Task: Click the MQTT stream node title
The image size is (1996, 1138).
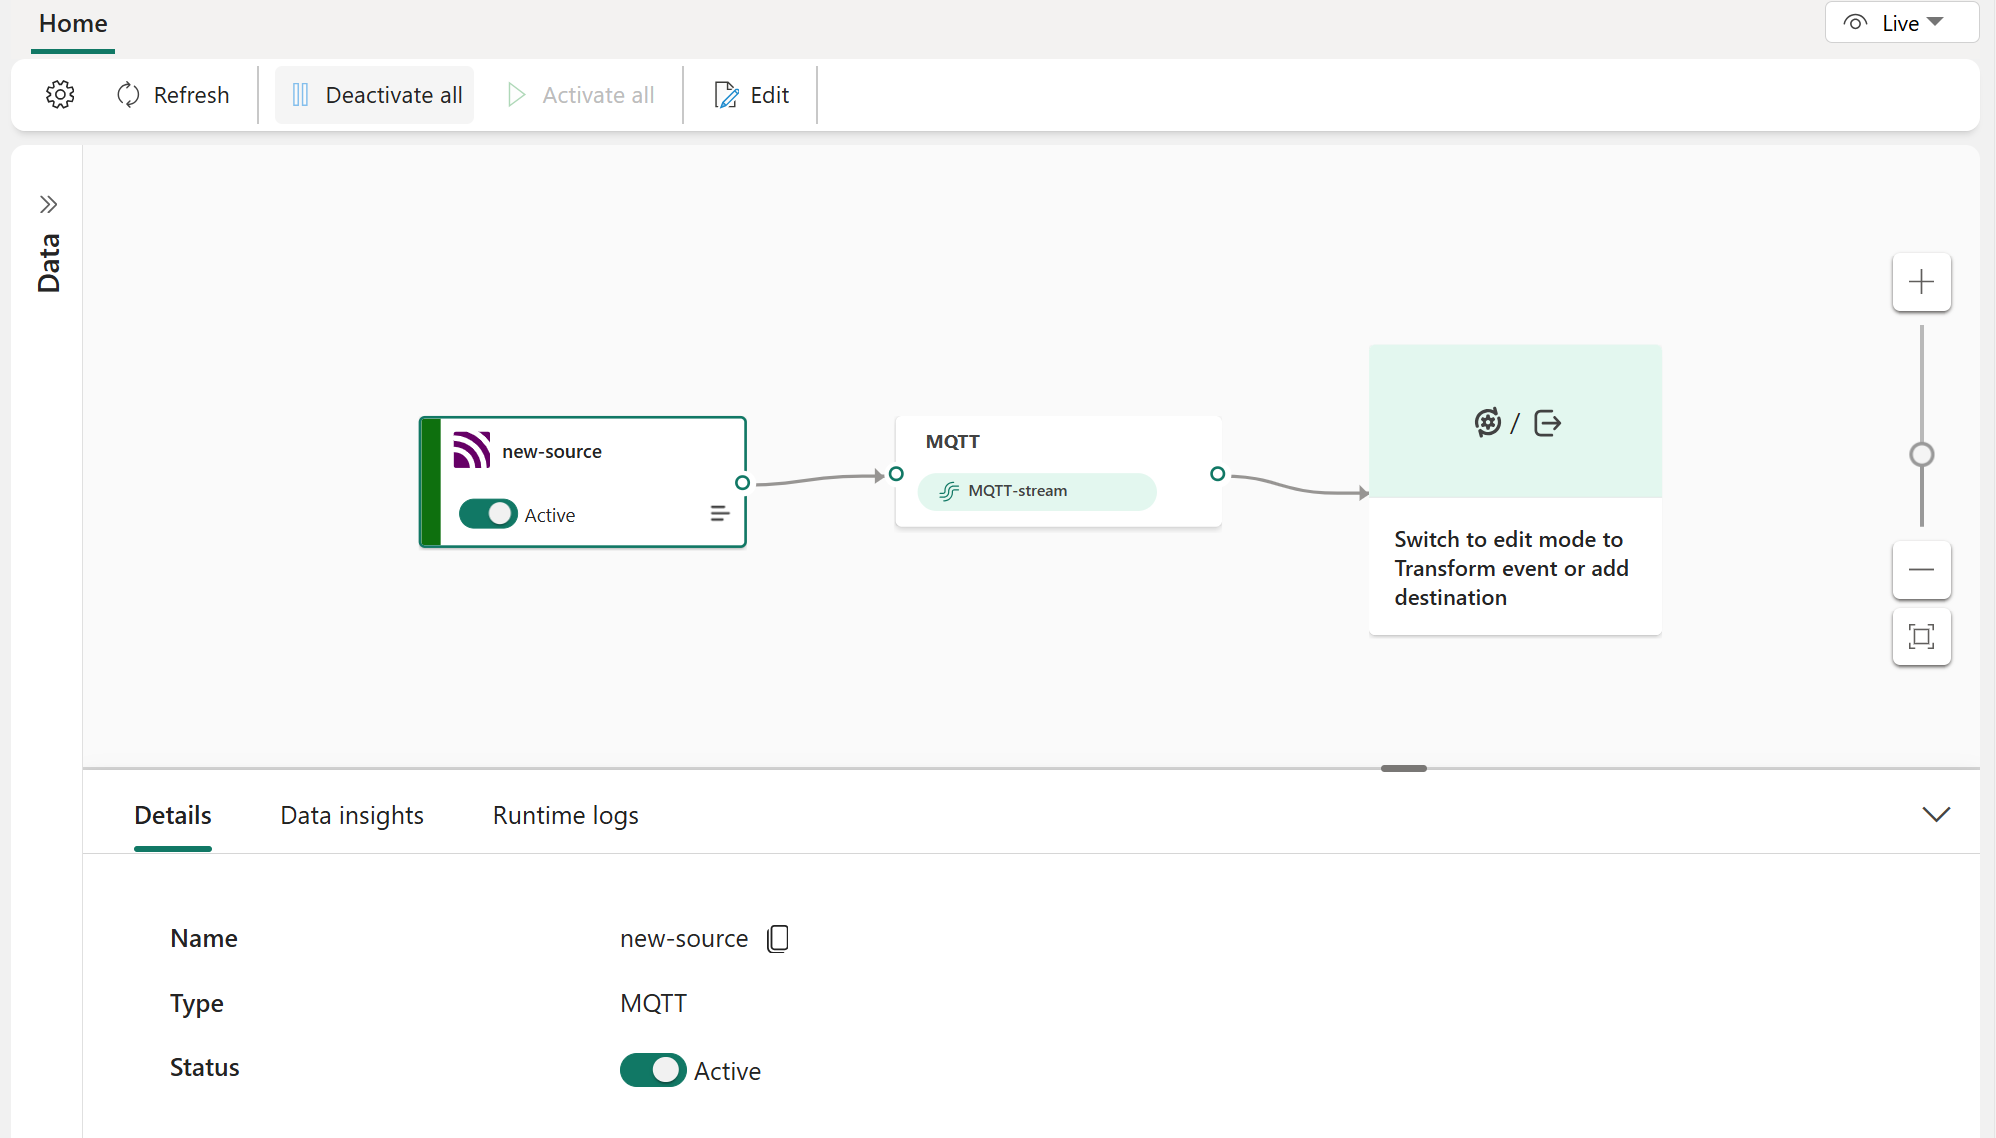Action: click(953, 442)
